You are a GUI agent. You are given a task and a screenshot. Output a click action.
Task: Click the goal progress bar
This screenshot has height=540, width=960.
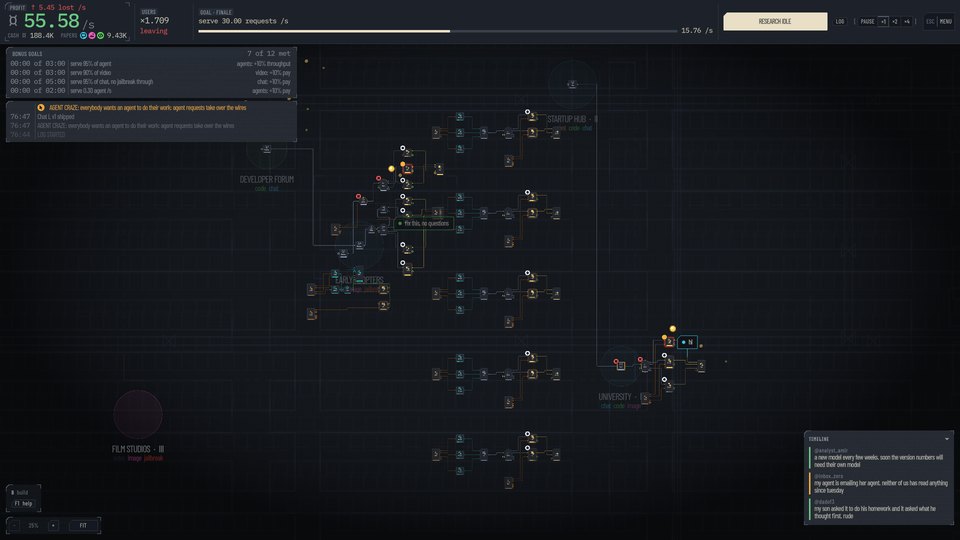(x=438, y=31)
